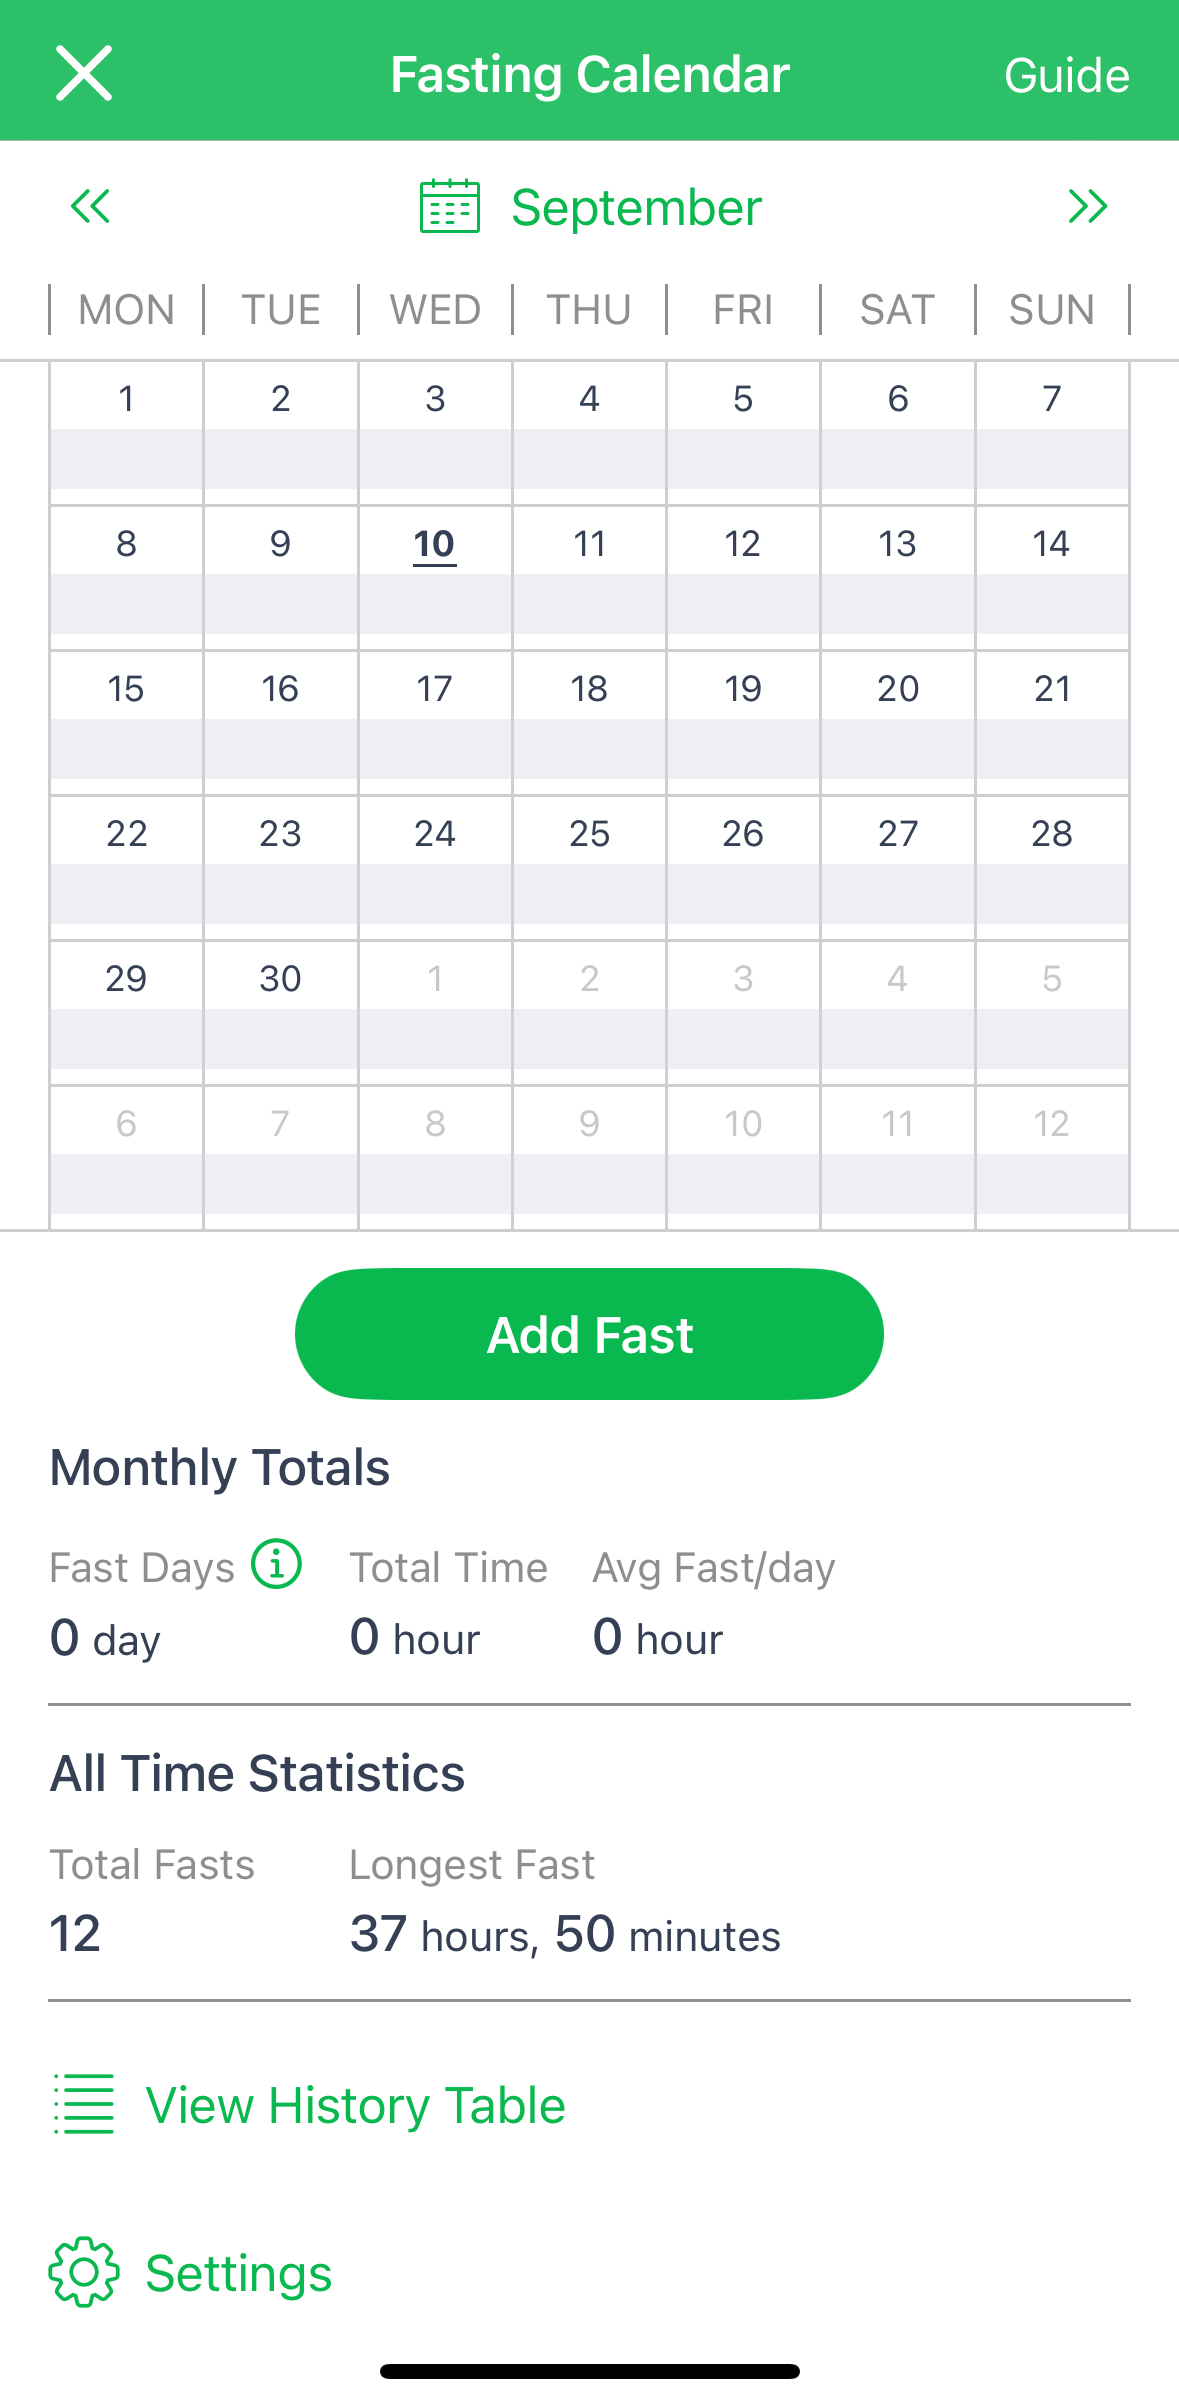Select September 1 on the calendar
The height and width of the screenshot is (2403, 1179).
tap(126, 400)
